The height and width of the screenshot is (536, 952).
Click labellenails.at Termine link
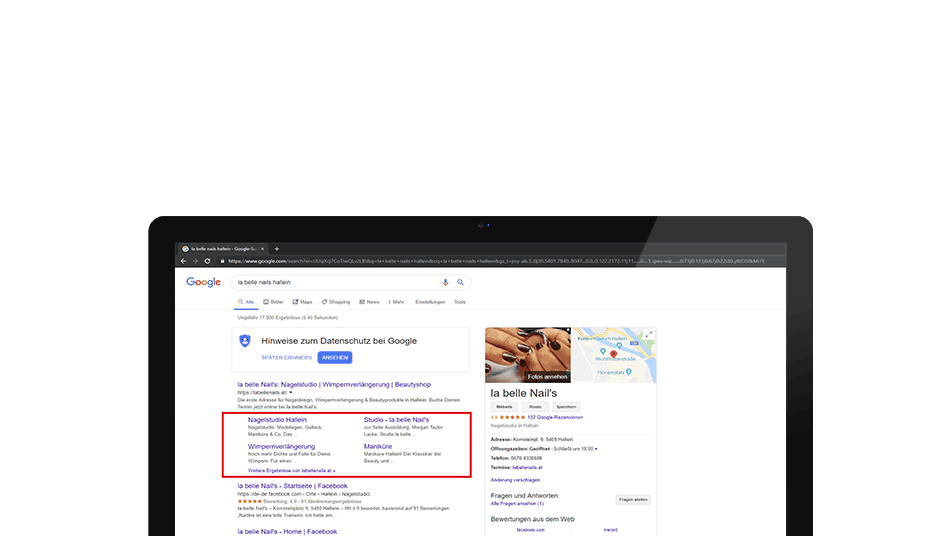point(527,467)
